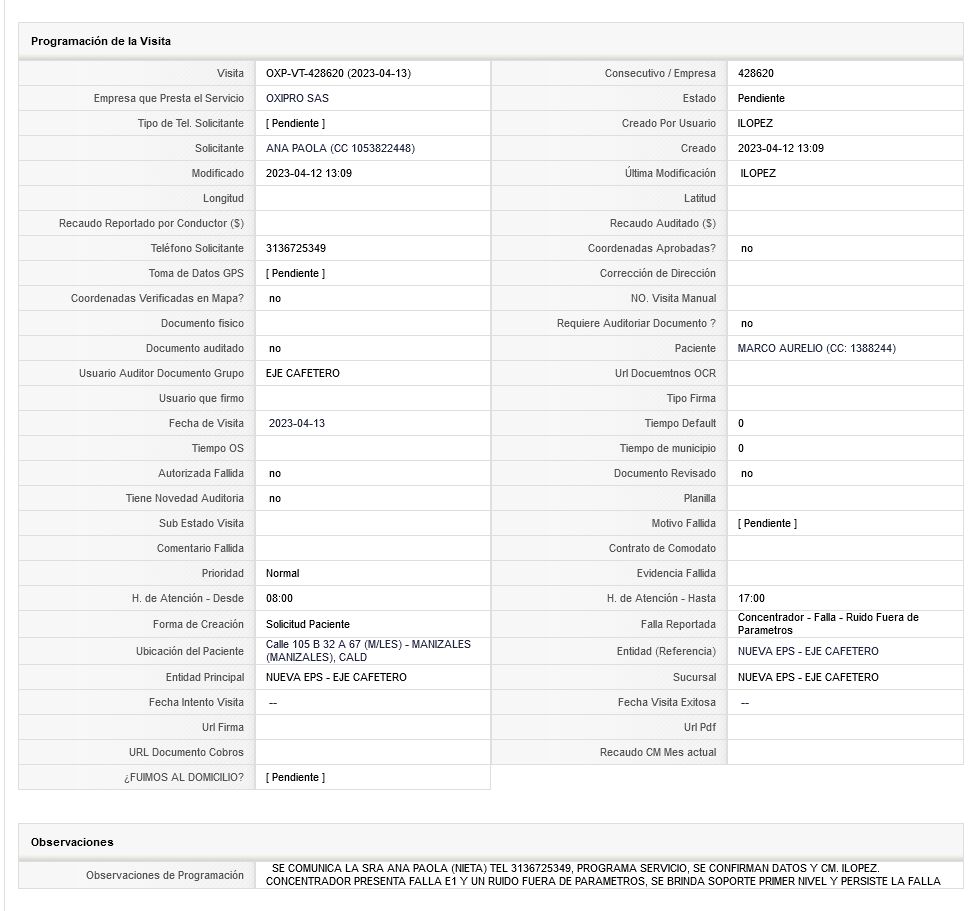The image size is (976, 911).
Task: Open Falla Reportada Concentrador link
Action: 827,624
